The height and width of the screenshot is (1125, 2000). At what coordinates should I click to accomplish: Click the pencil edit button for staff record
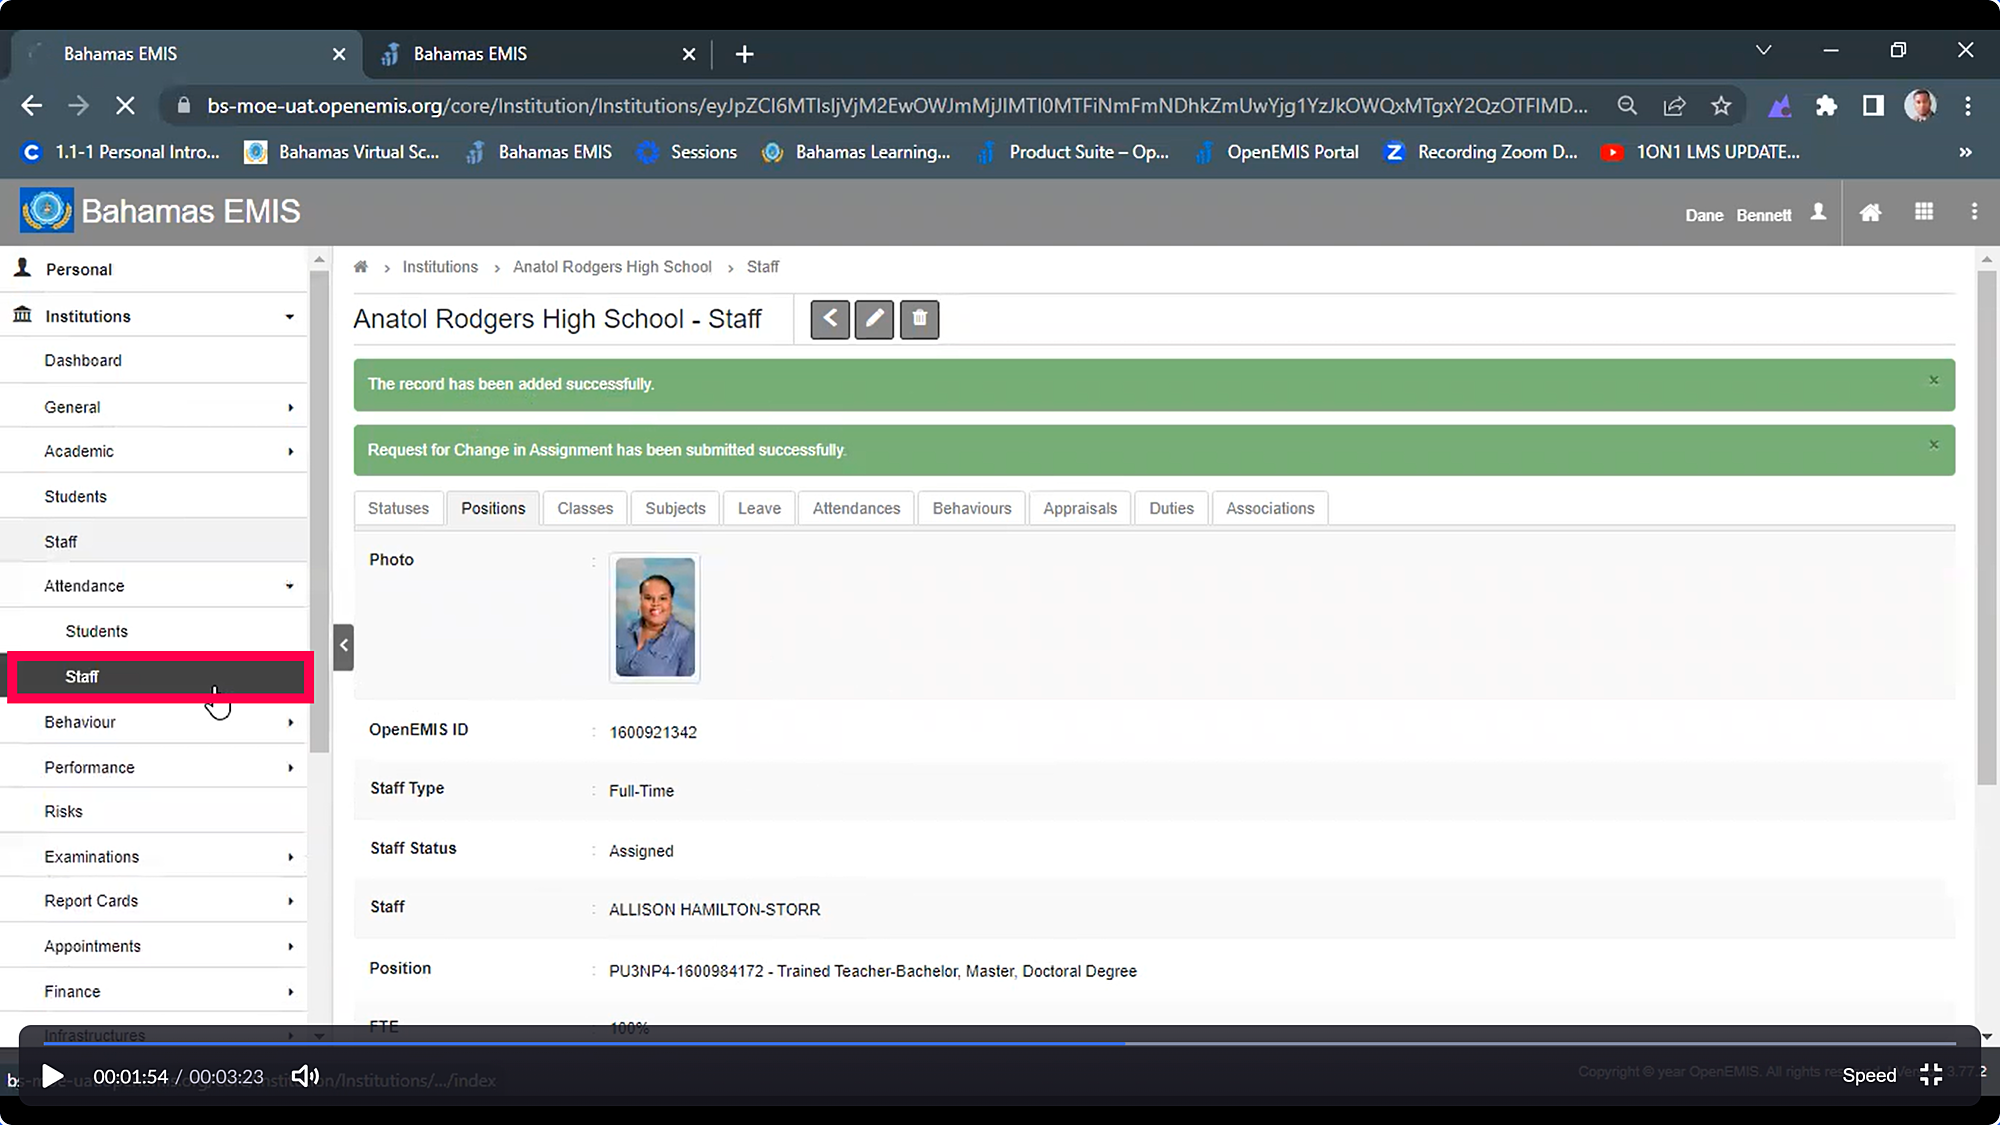pos(874,319)
